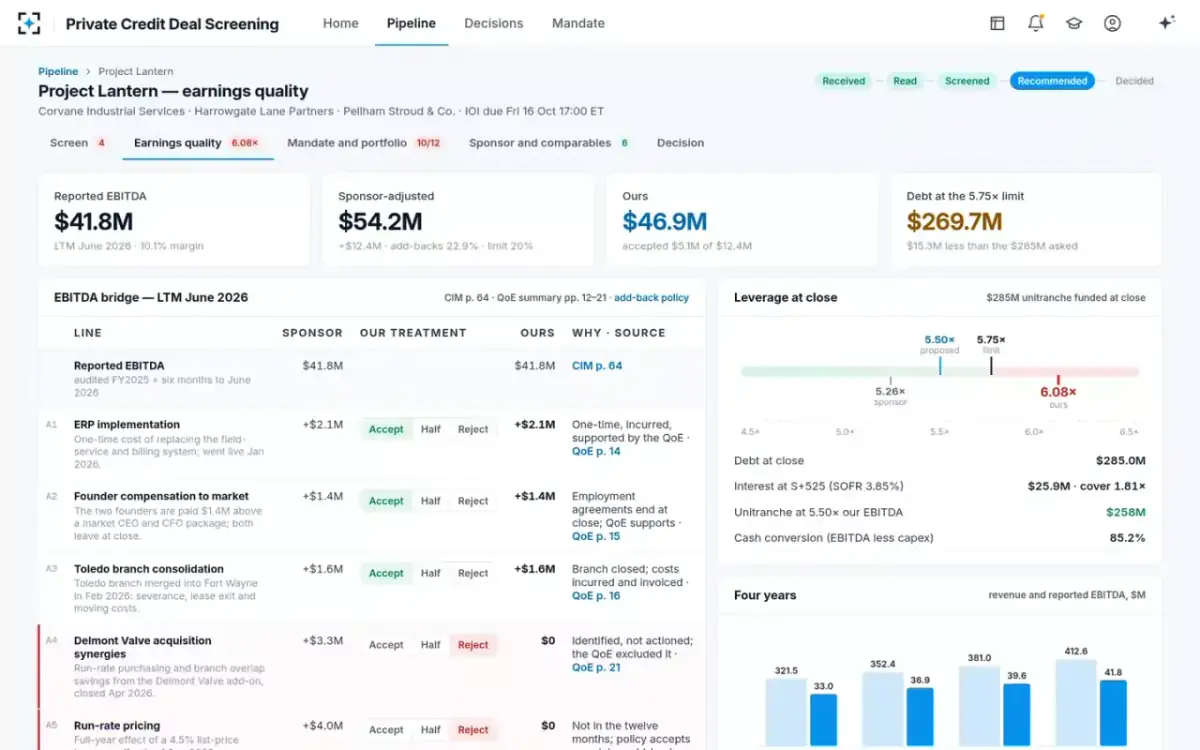Select the Recommended stage pill
The height and width of the screenshot is (750, 1200).
tap(1052, 81)
